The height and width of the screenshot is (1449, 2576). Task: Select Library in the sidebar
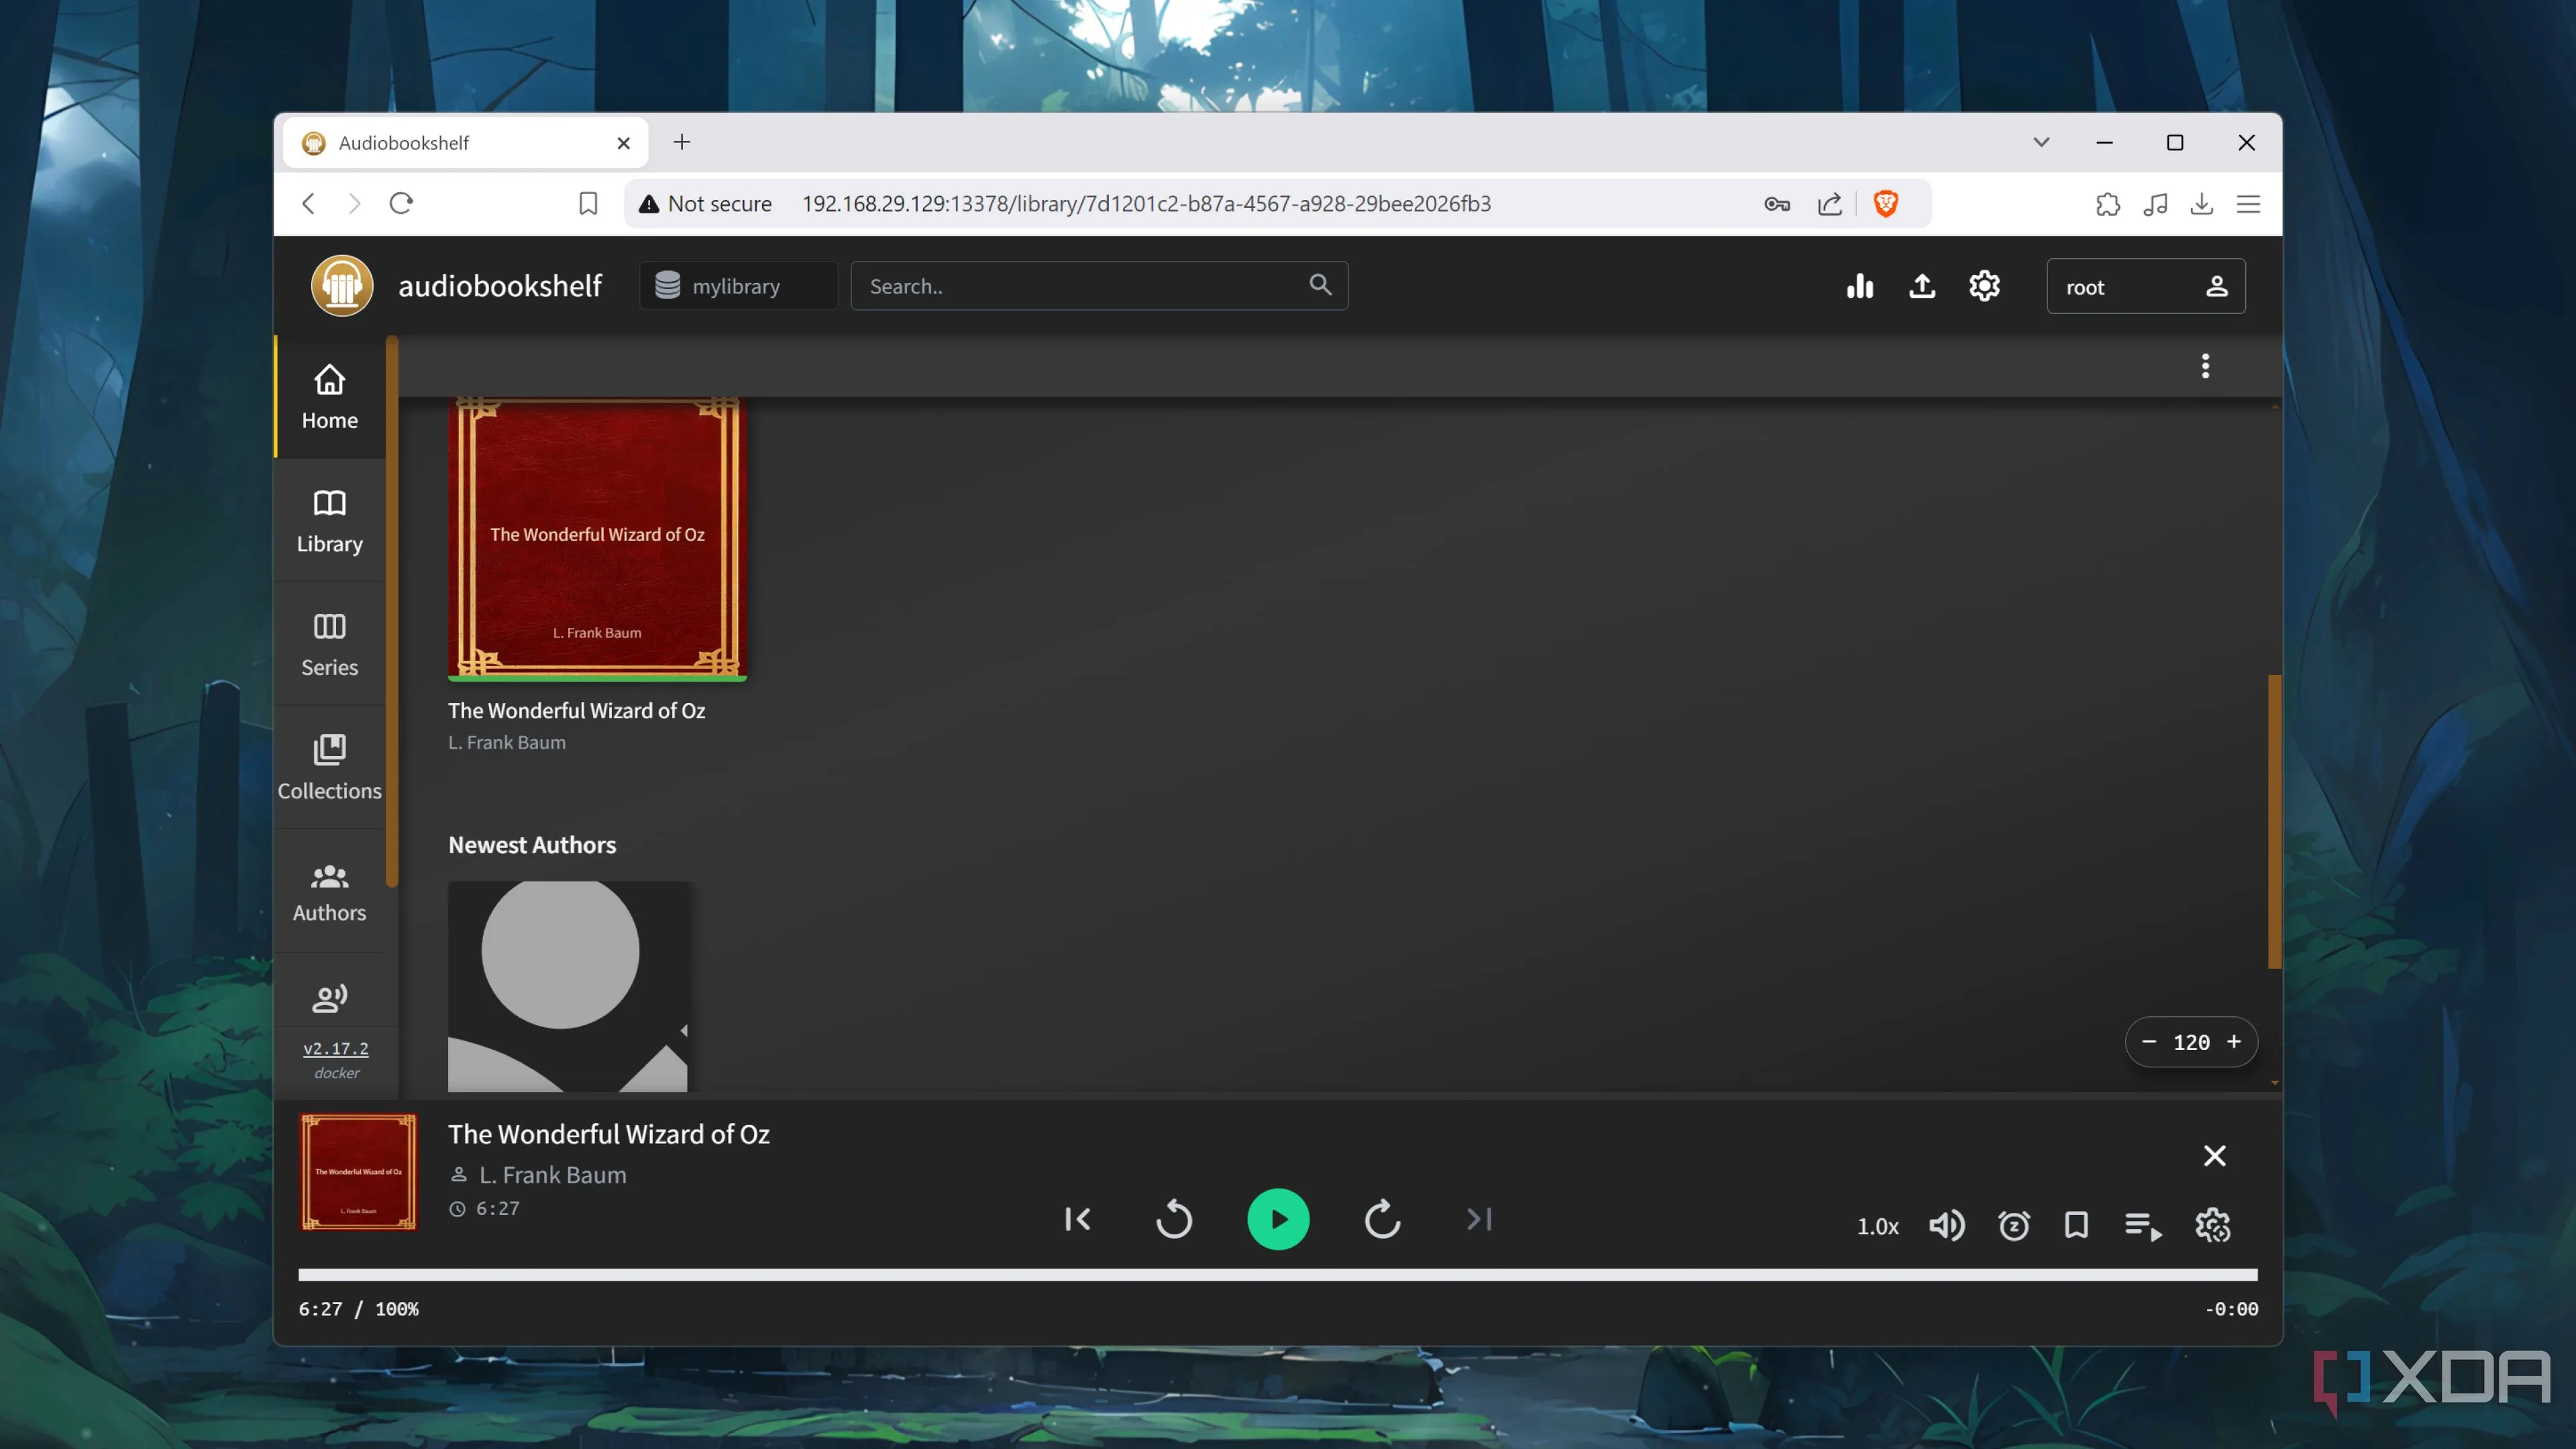[329, 521]
